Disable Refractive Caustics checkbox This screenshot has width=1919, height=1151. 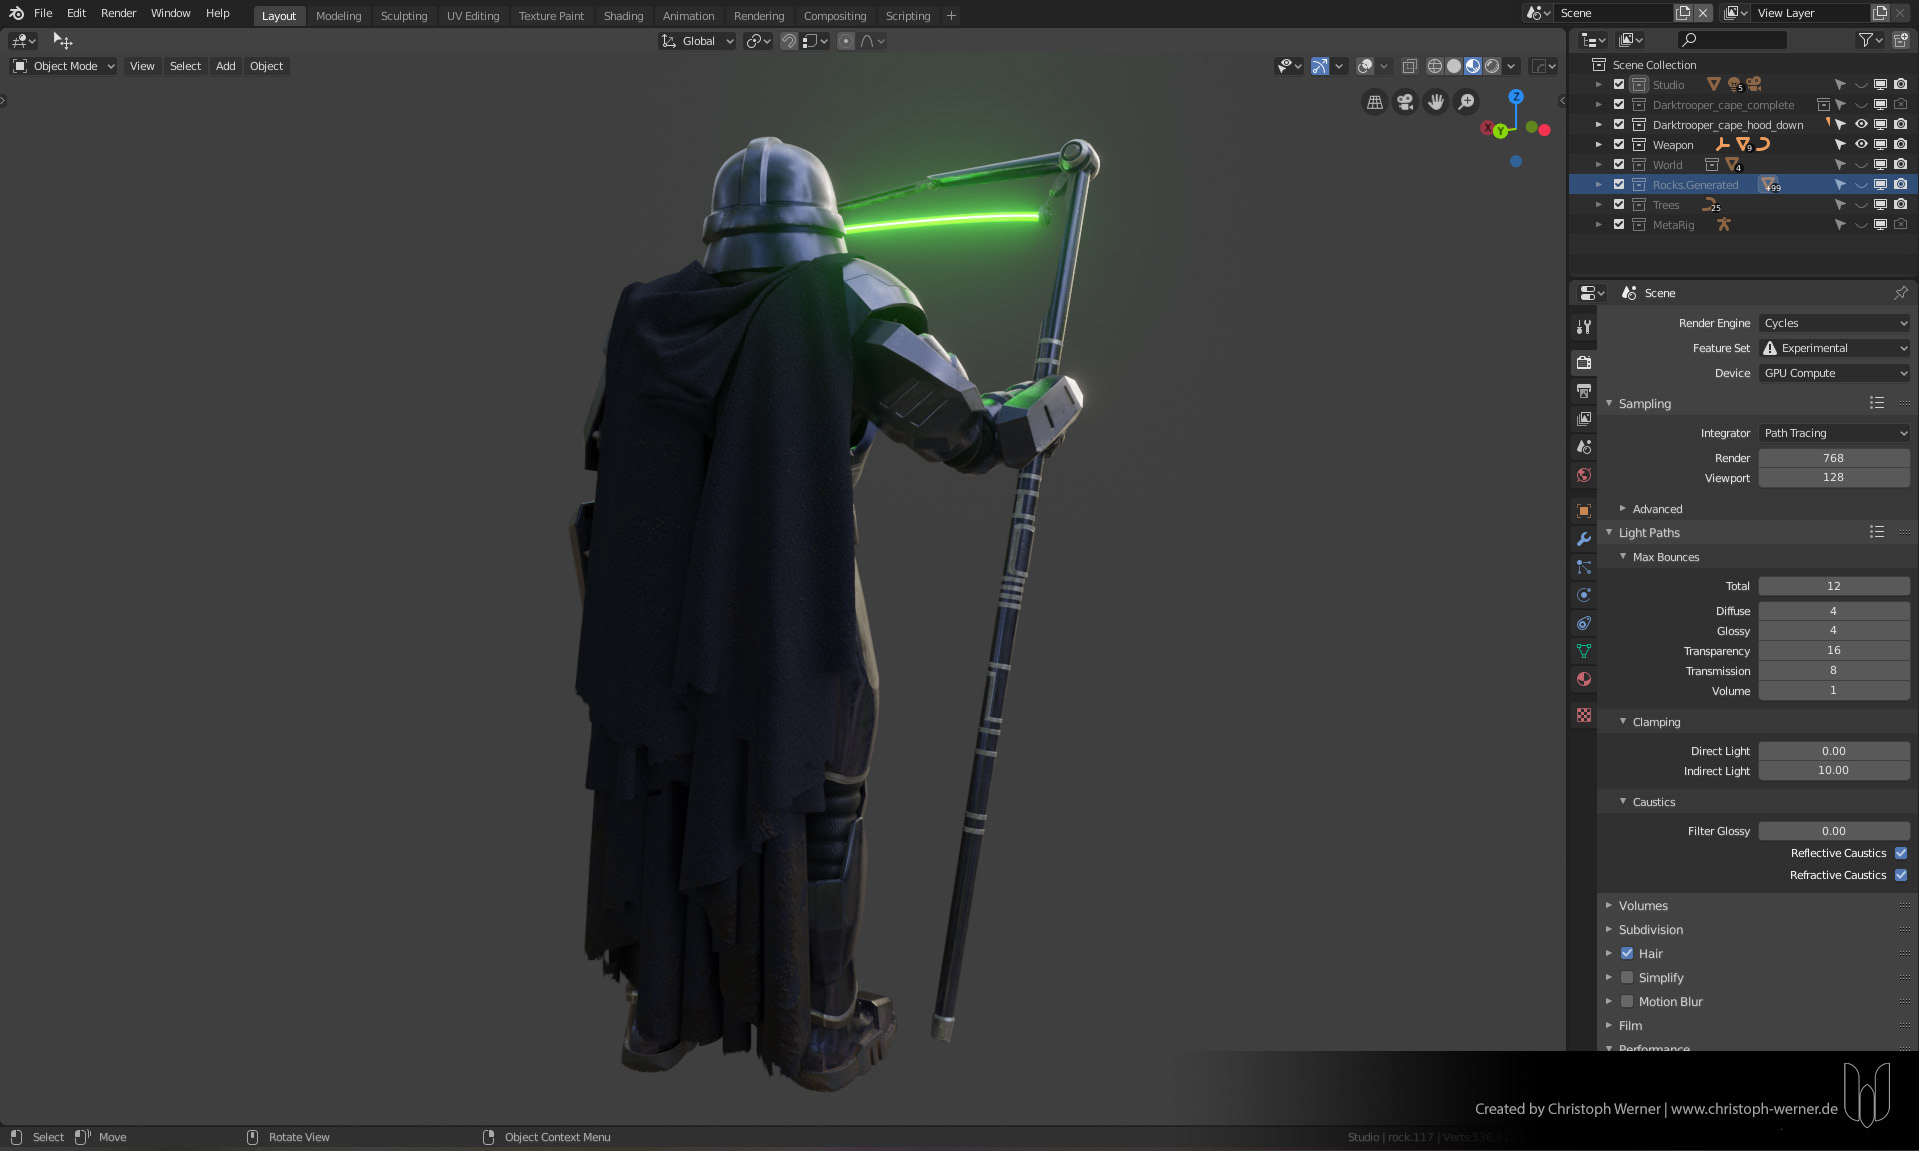click(1901, 875)
